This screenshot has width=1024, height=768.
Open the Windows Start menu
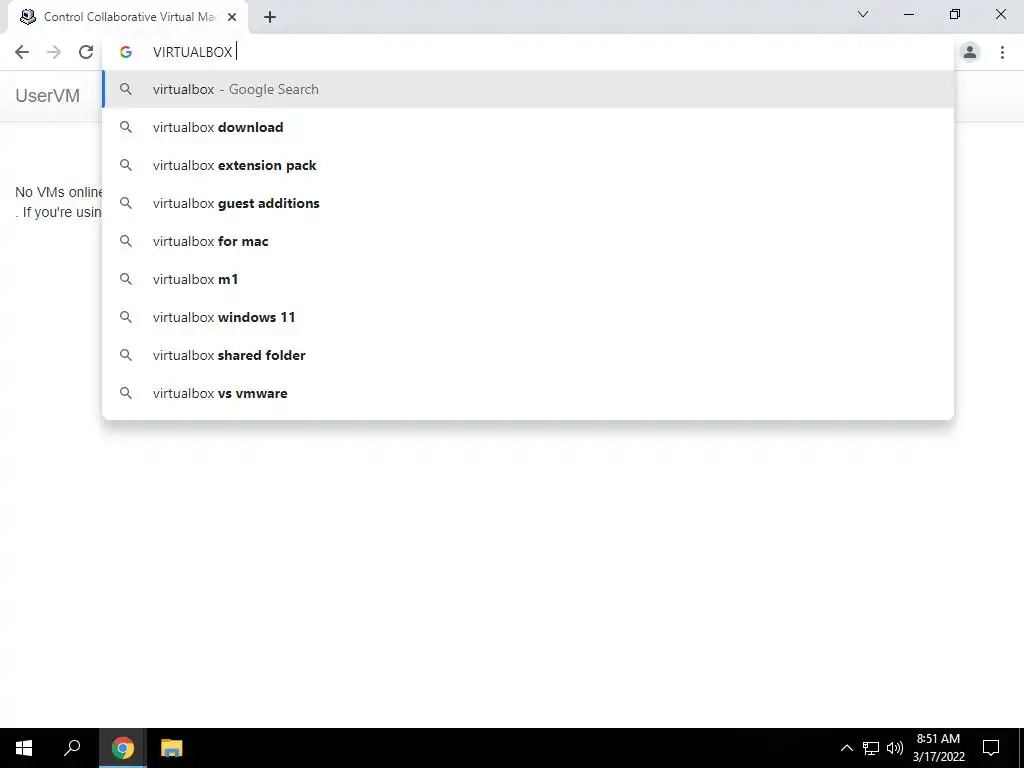tap(24, 748)
